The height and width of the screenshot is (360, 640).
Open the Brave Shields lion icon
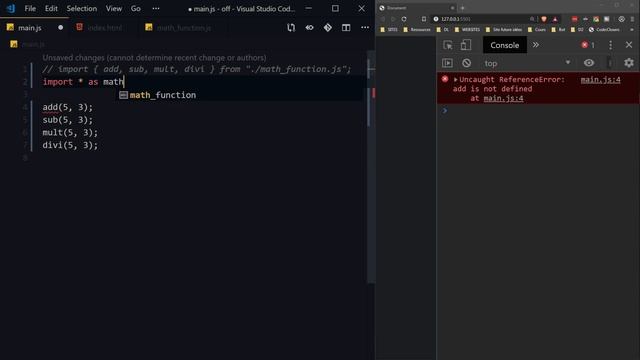(544, 19)
